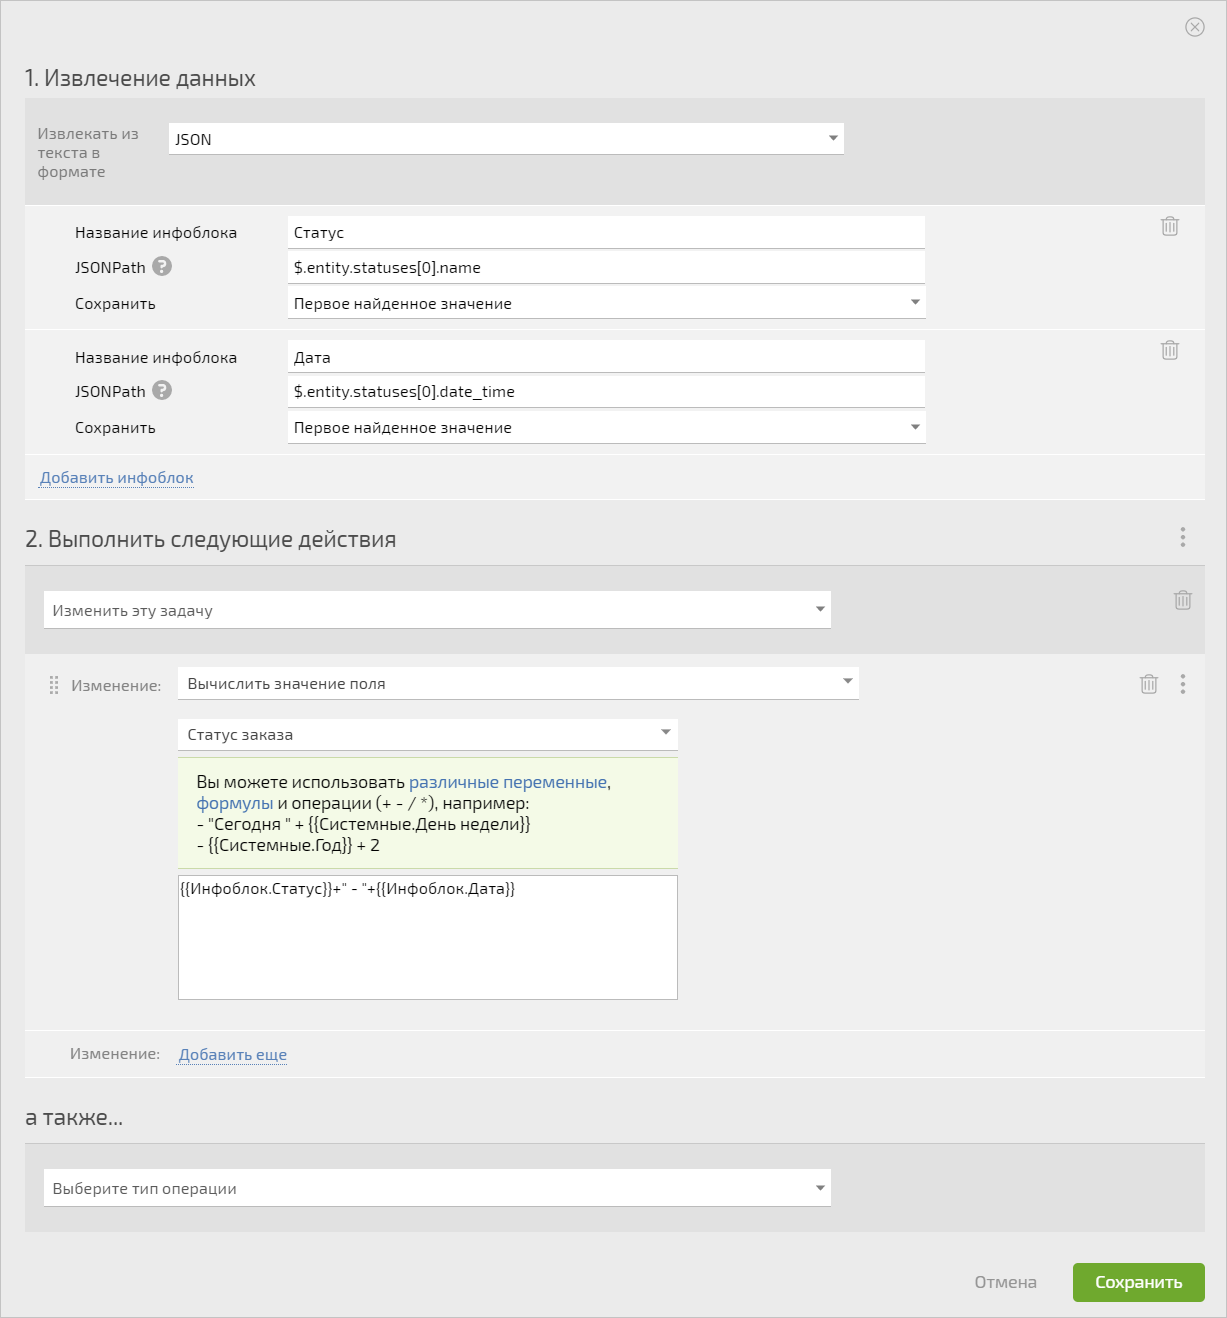This screenshot has width=1227, height=1318.
Task: Delete the Вычислить значение поля change row
Action: 1149,684
